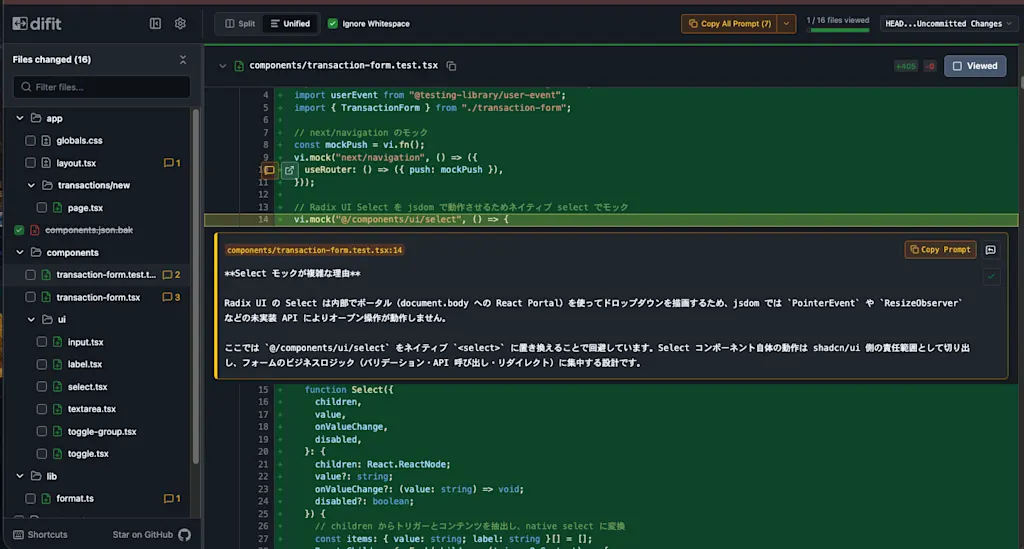This screenshot has height=549, width=1024.
Task: Click highlighted line number 14
Action: click(263, 219)
